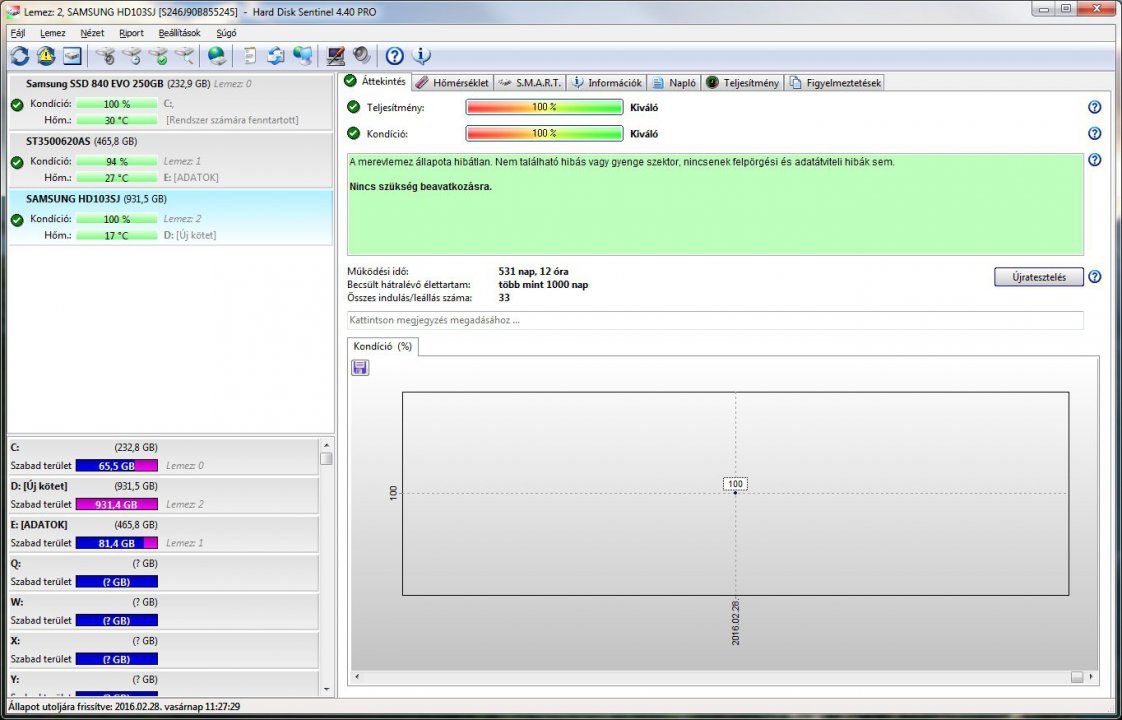Switch to the S.M.A.R.T. tab
This screenshot has height=720, width=1122.
pos(530,83)
